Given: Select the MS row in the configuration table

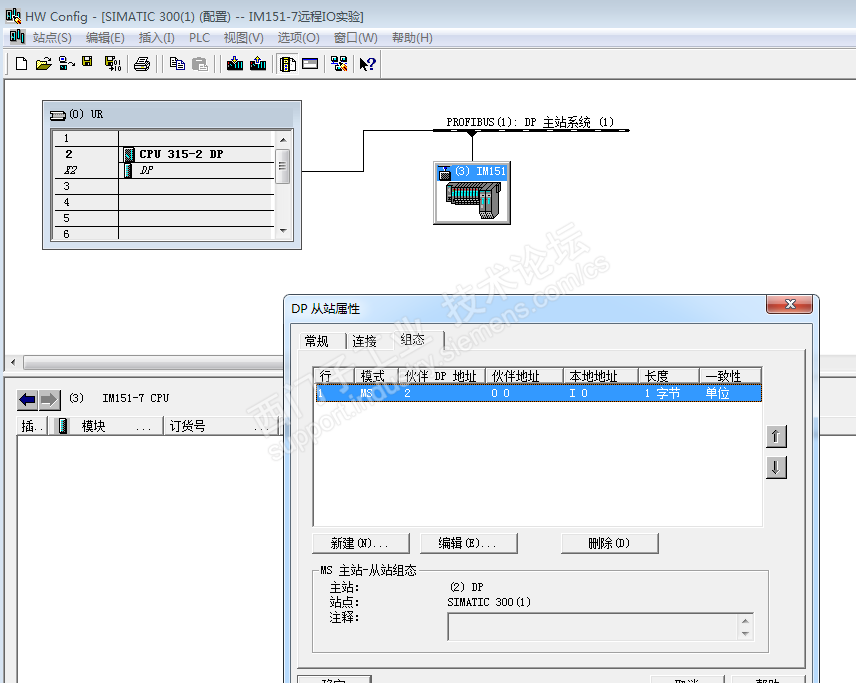Looking at the screenshot, I should (x=539, y=393).
